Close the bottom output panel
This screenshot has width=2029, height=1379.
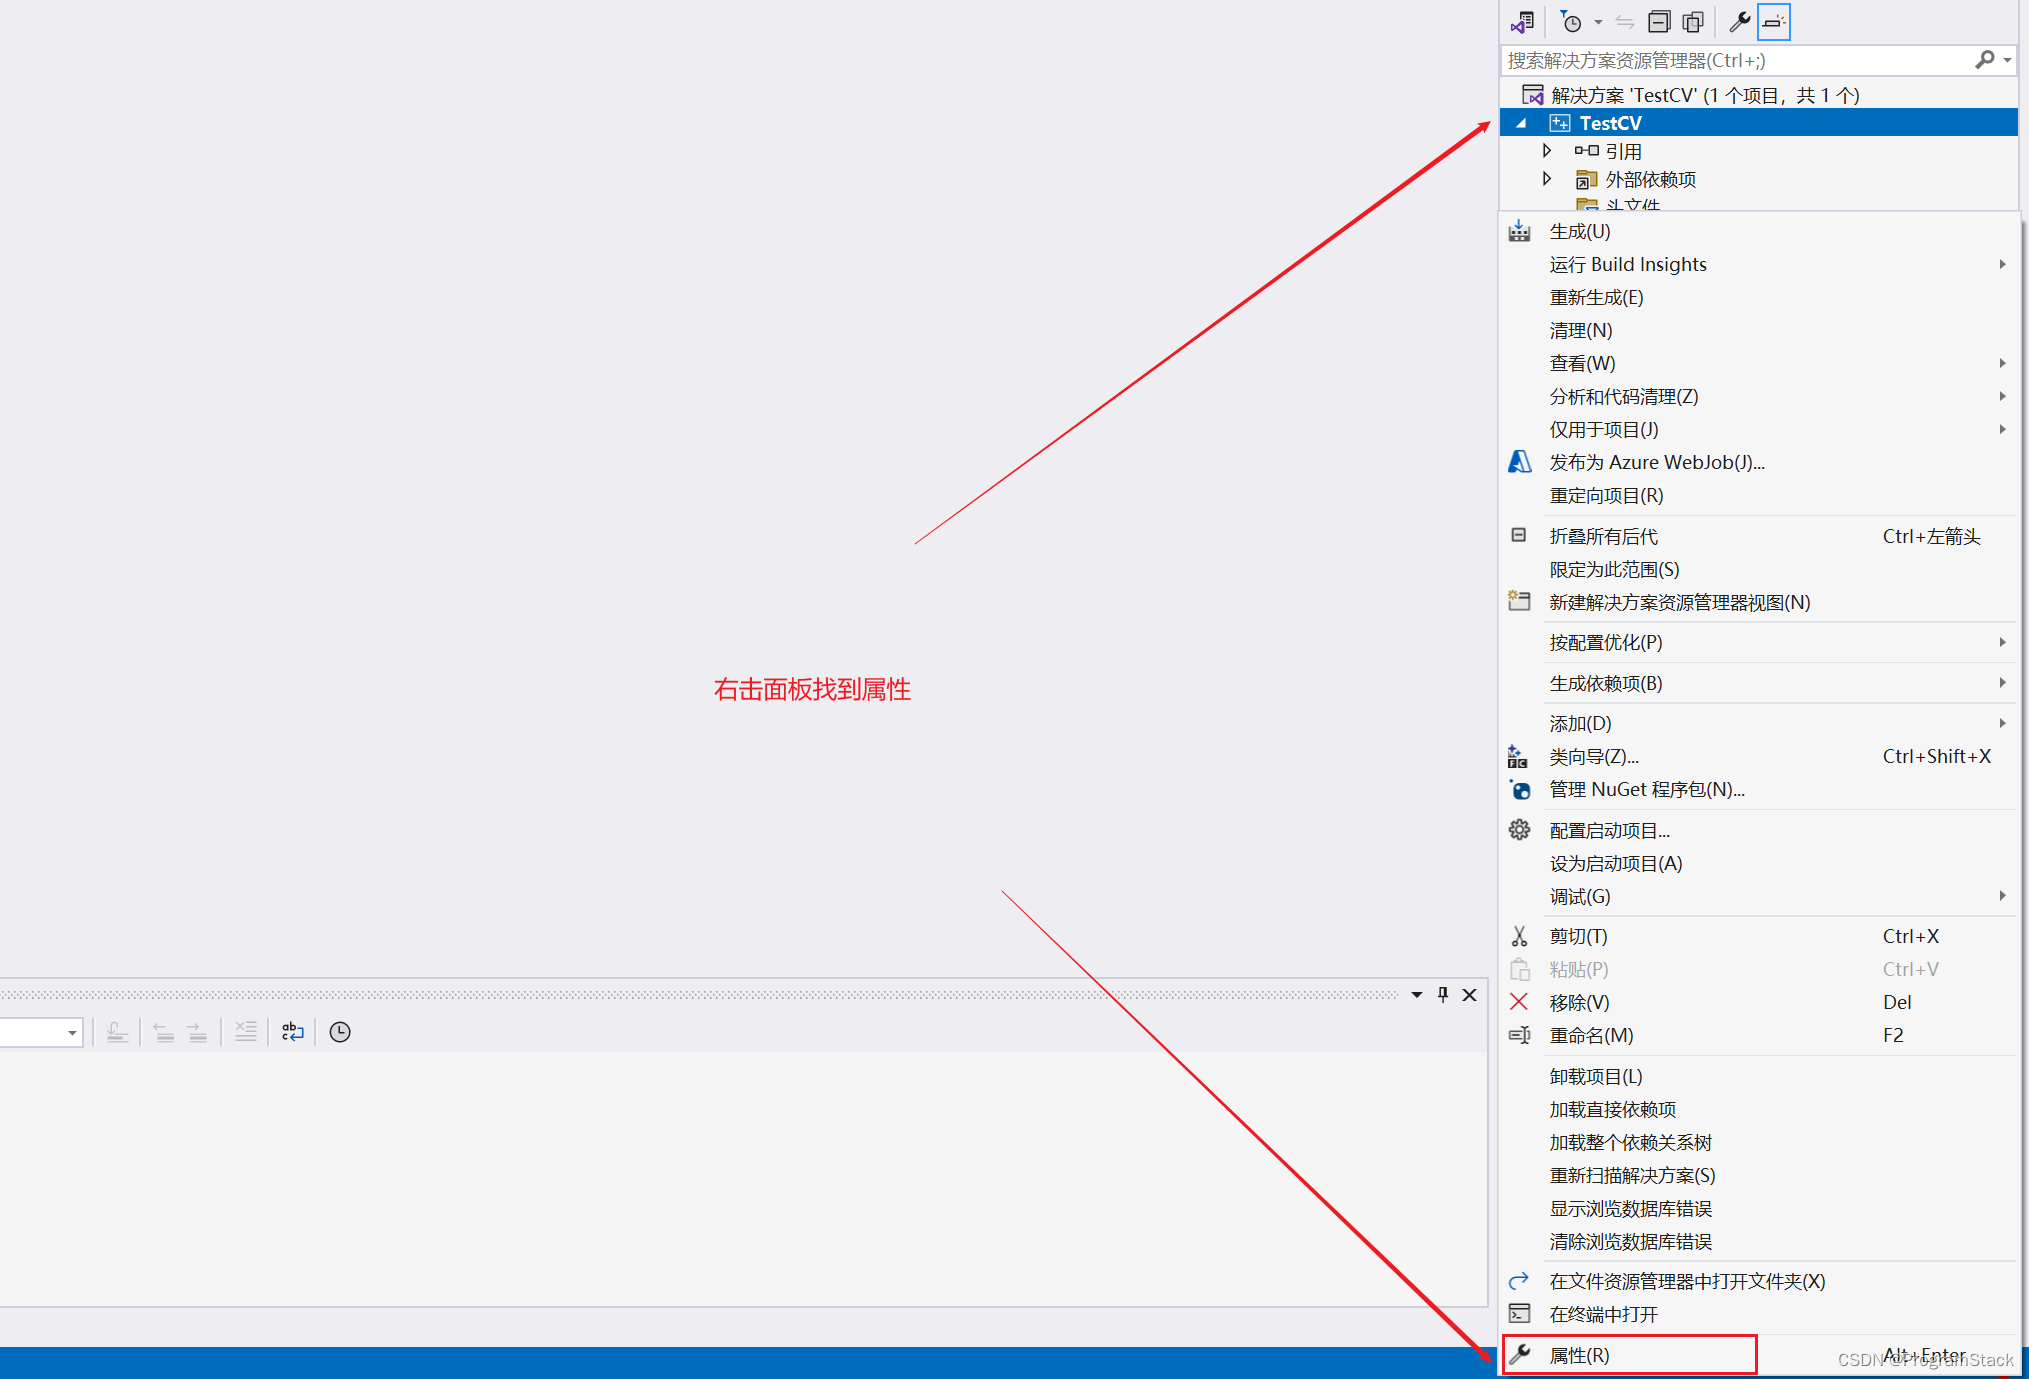tap(1469, 994)
